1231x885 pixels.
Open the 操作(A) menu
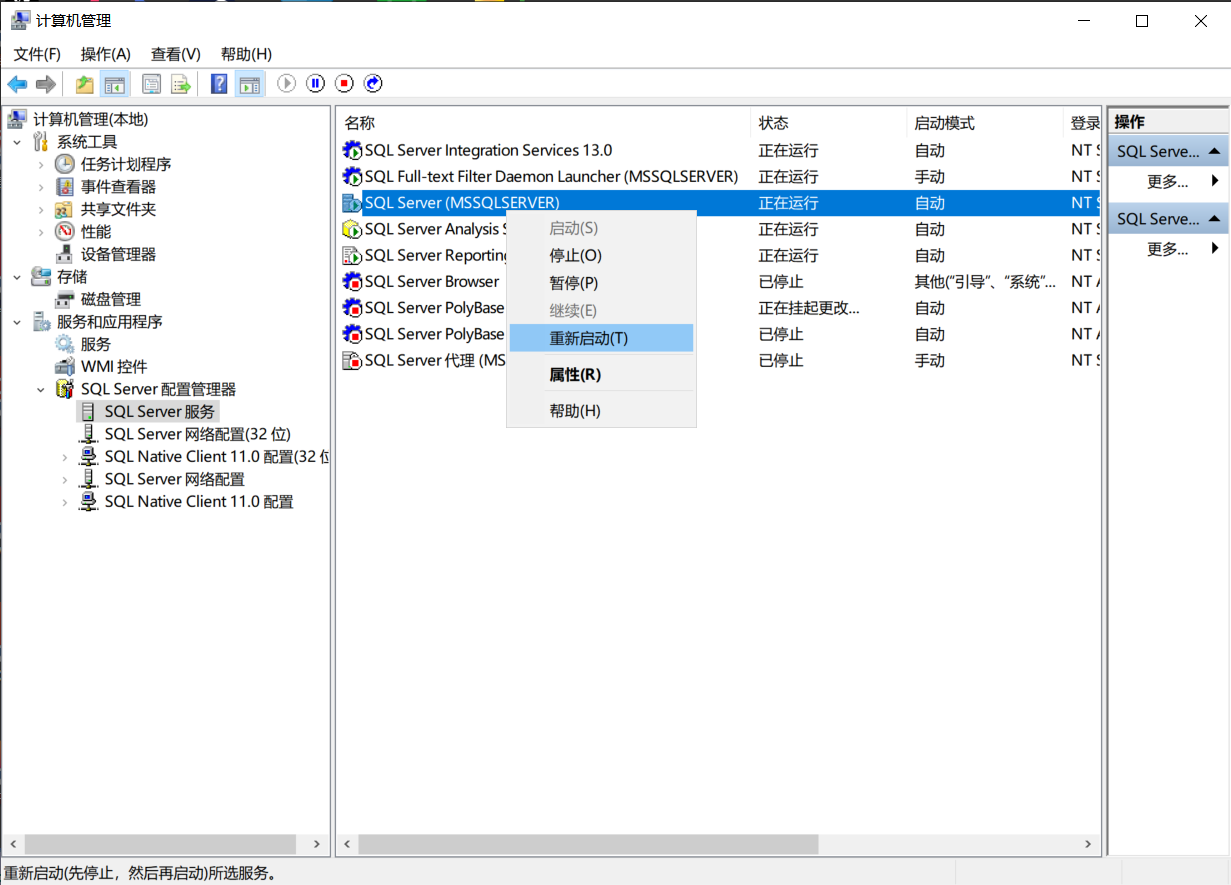pyautogui.click(x=106, y=54)
